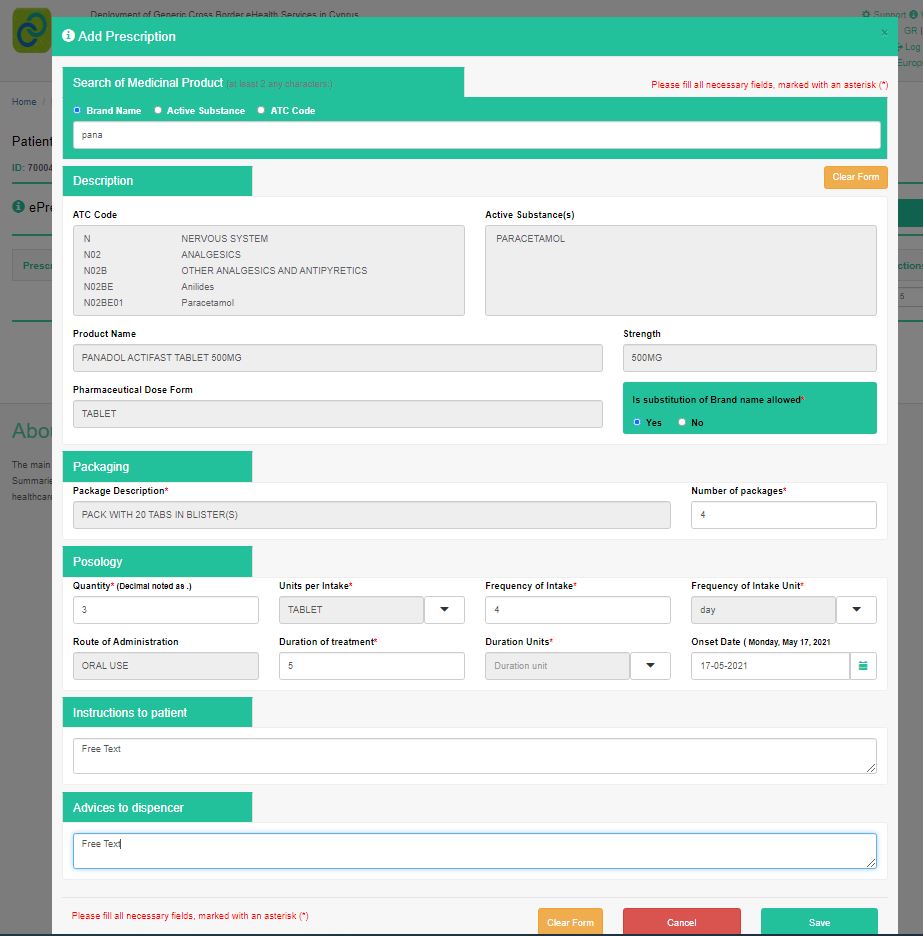Open the Units per Intake dropdown

coord(444,610)
